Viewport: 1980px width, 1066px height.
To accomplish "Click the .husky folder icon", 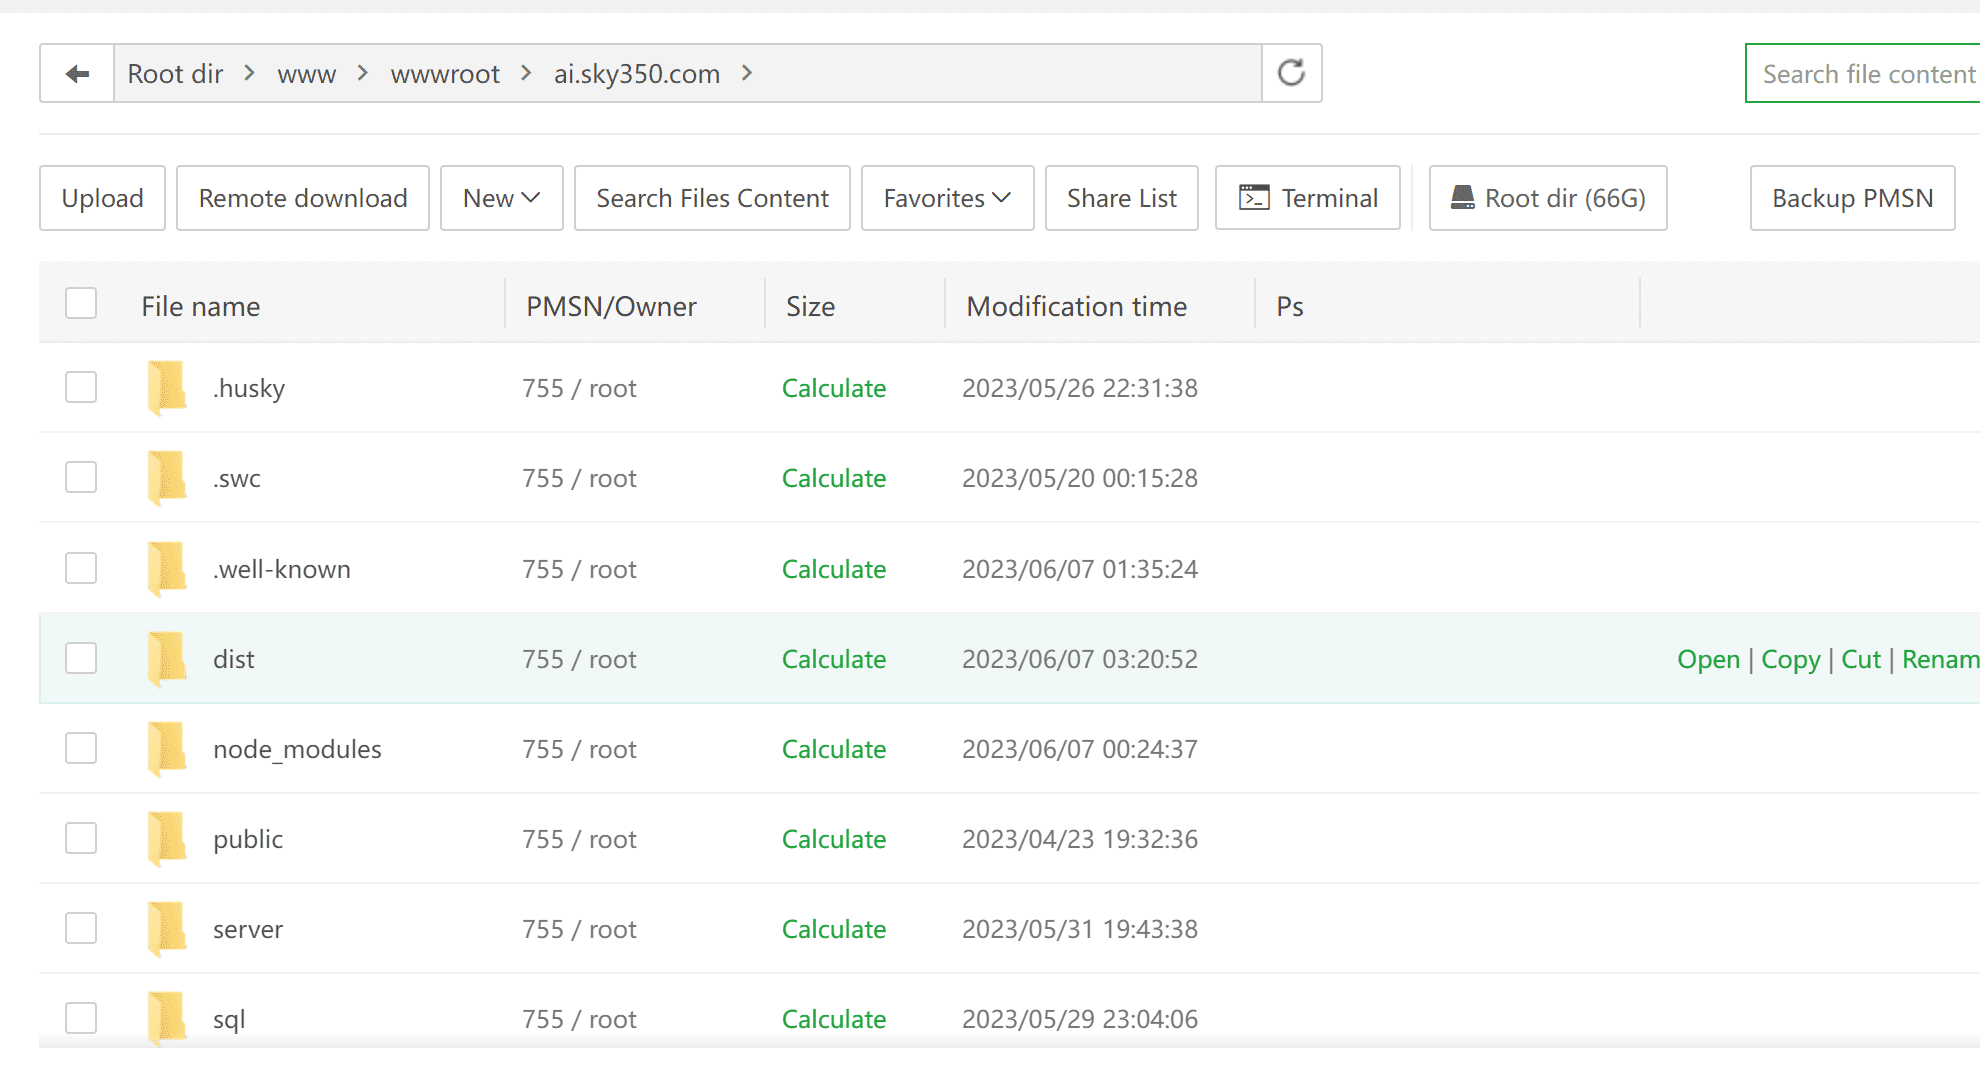I will [166, 388].
